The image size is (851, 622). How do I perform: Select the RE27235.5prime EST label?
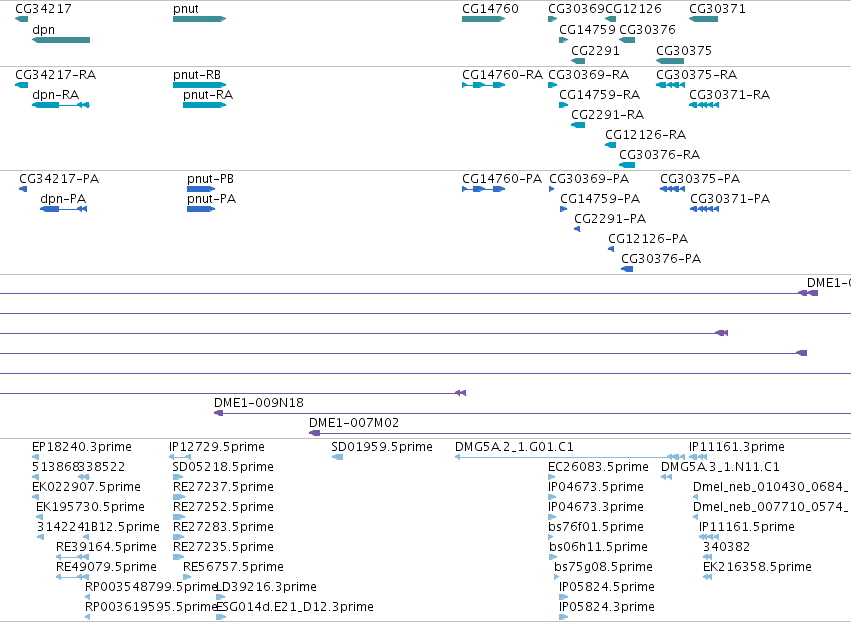point(224,547)
